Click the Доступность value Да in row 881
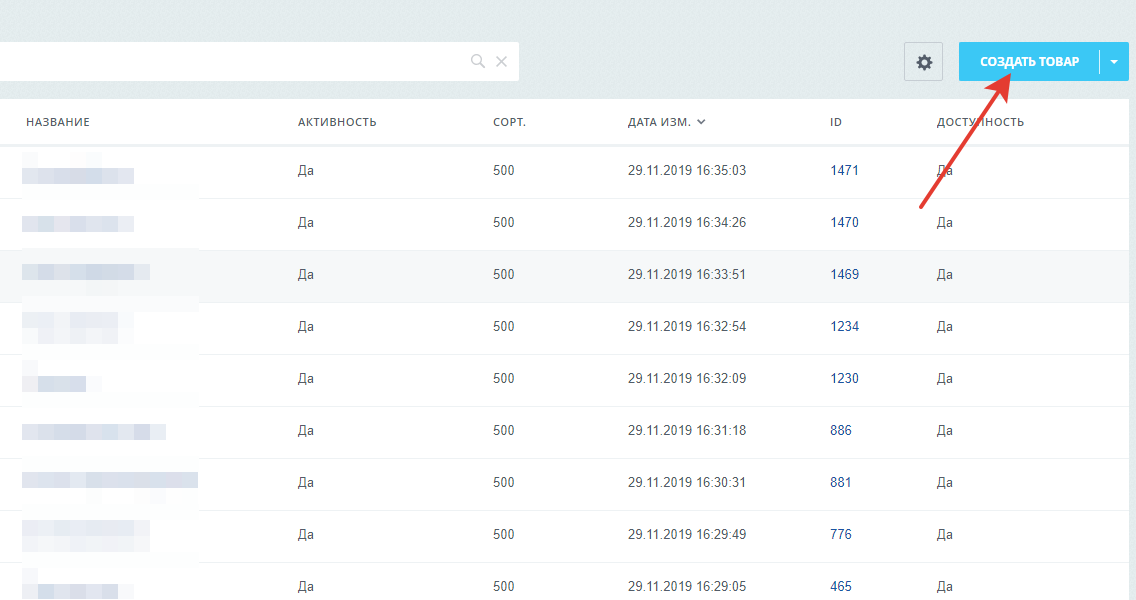 pyautogui.click(x=944, y=483)
